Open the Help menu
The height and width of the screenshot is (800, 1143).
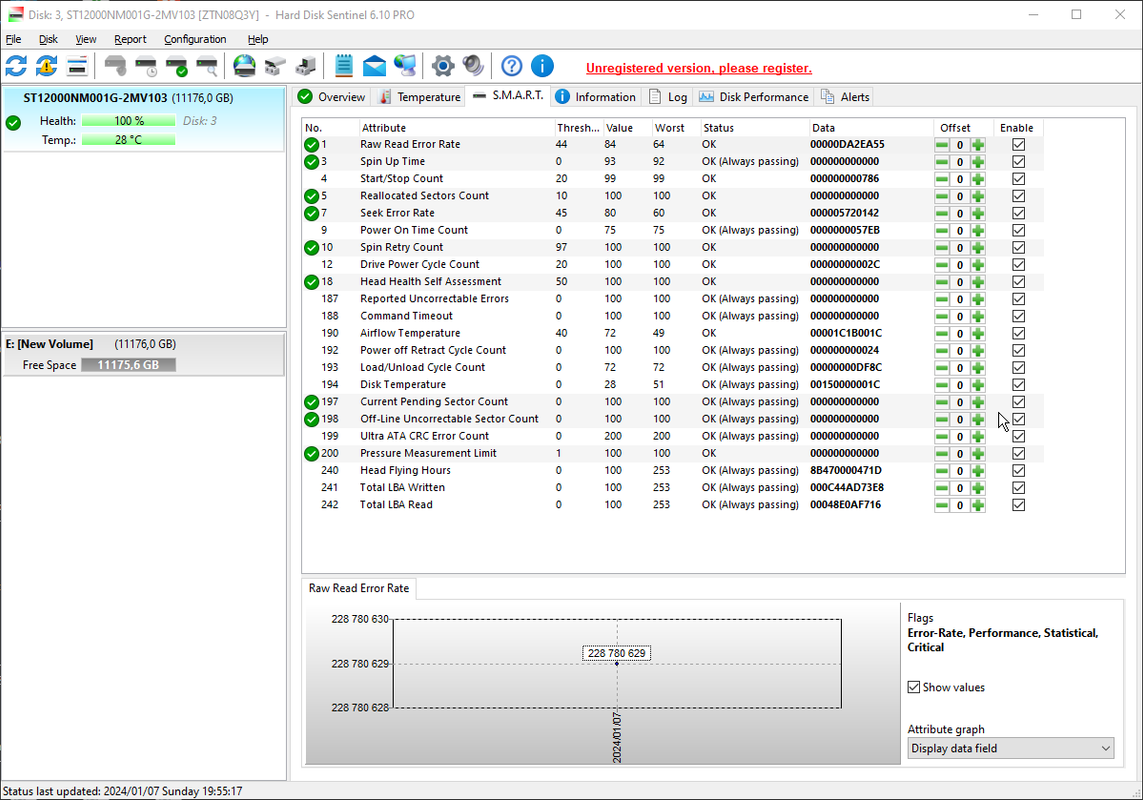[258, 39]
